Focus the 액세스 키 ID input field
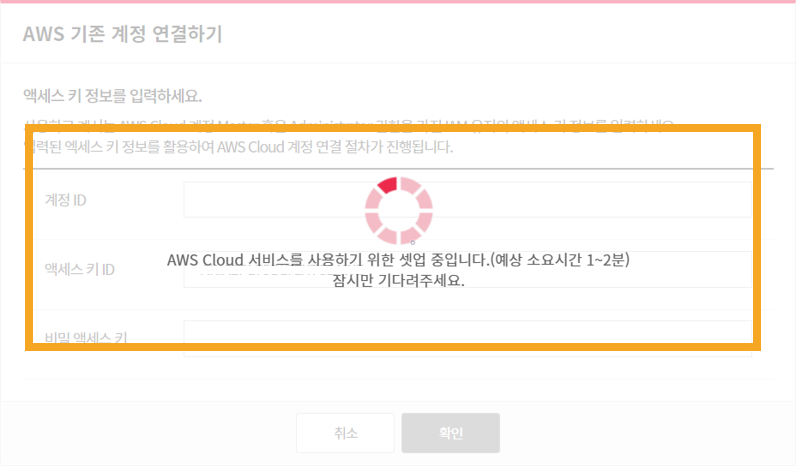 [468, 269]
